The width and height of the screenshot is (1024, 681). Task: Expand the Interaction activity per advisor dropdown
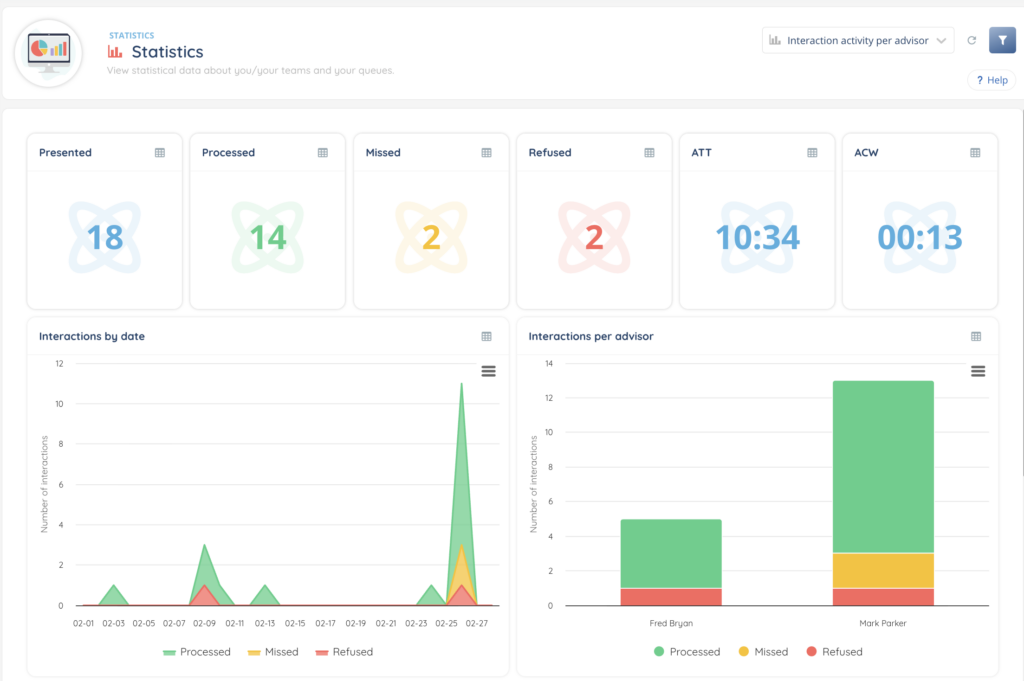tap(858, 41)
